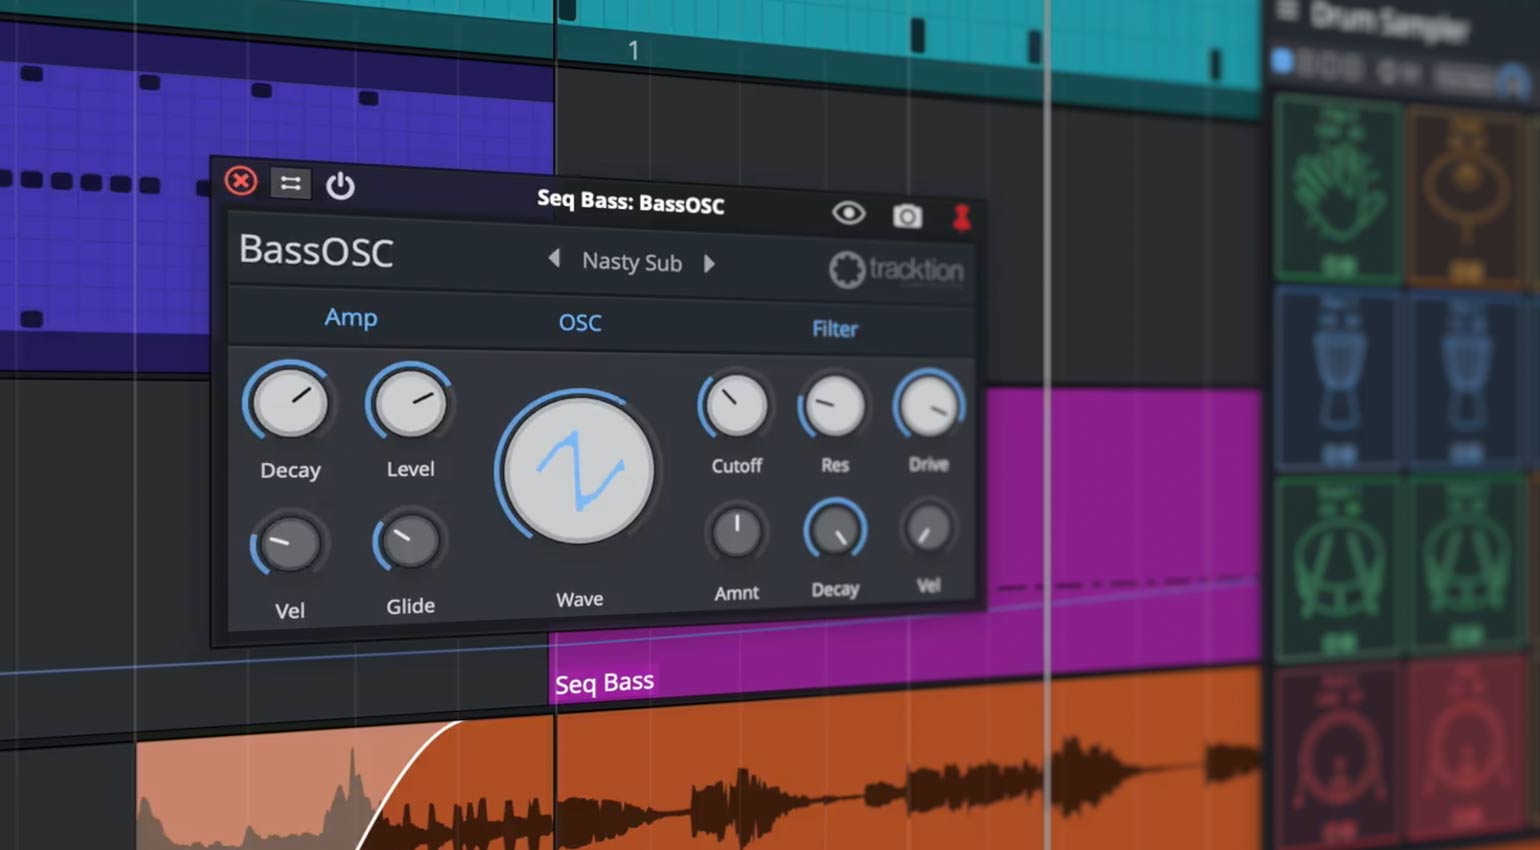Viewport: 1540px width, 850px height.
Task: Click the Tracktion logo
Action: point(896,270)
